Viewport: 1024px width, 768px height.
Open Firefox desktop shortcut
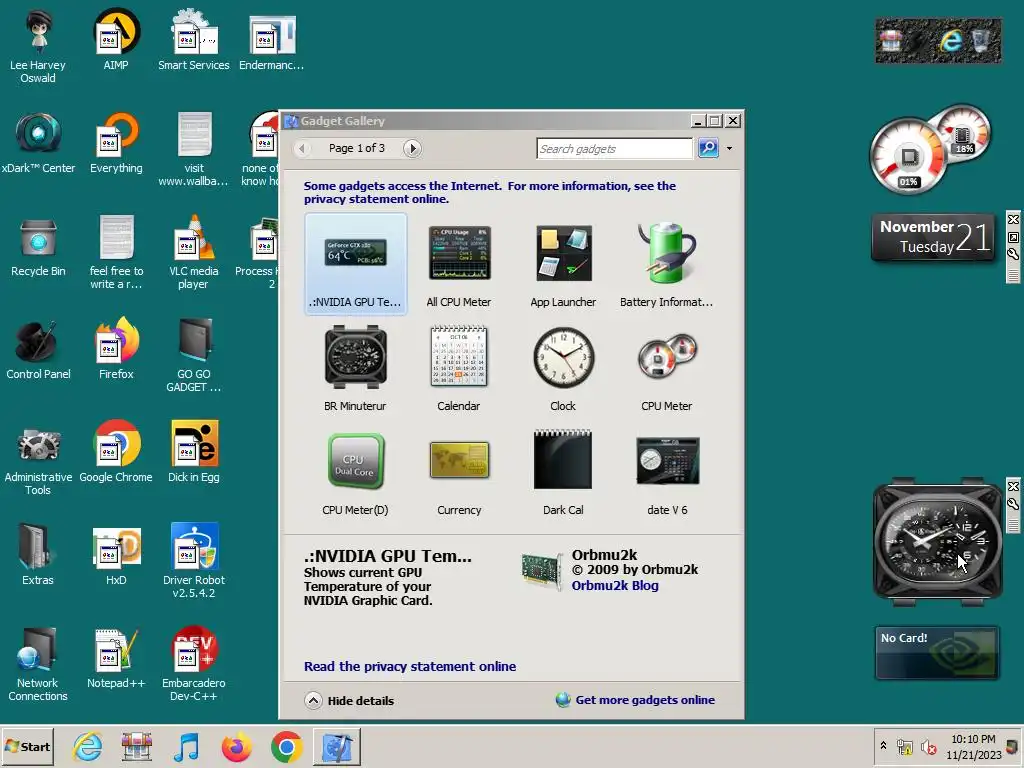[x=116, y=349]
